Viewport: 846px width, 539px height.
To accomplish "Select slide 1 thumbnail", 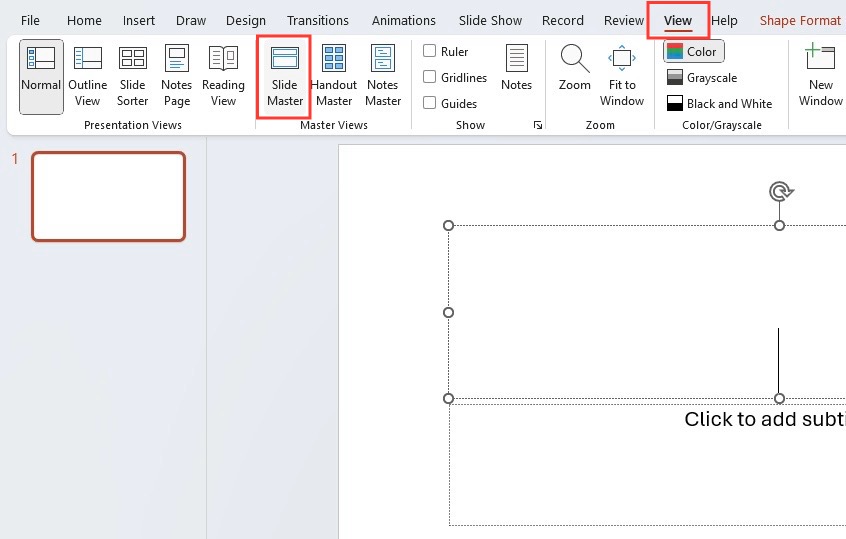I will (108, 196).
